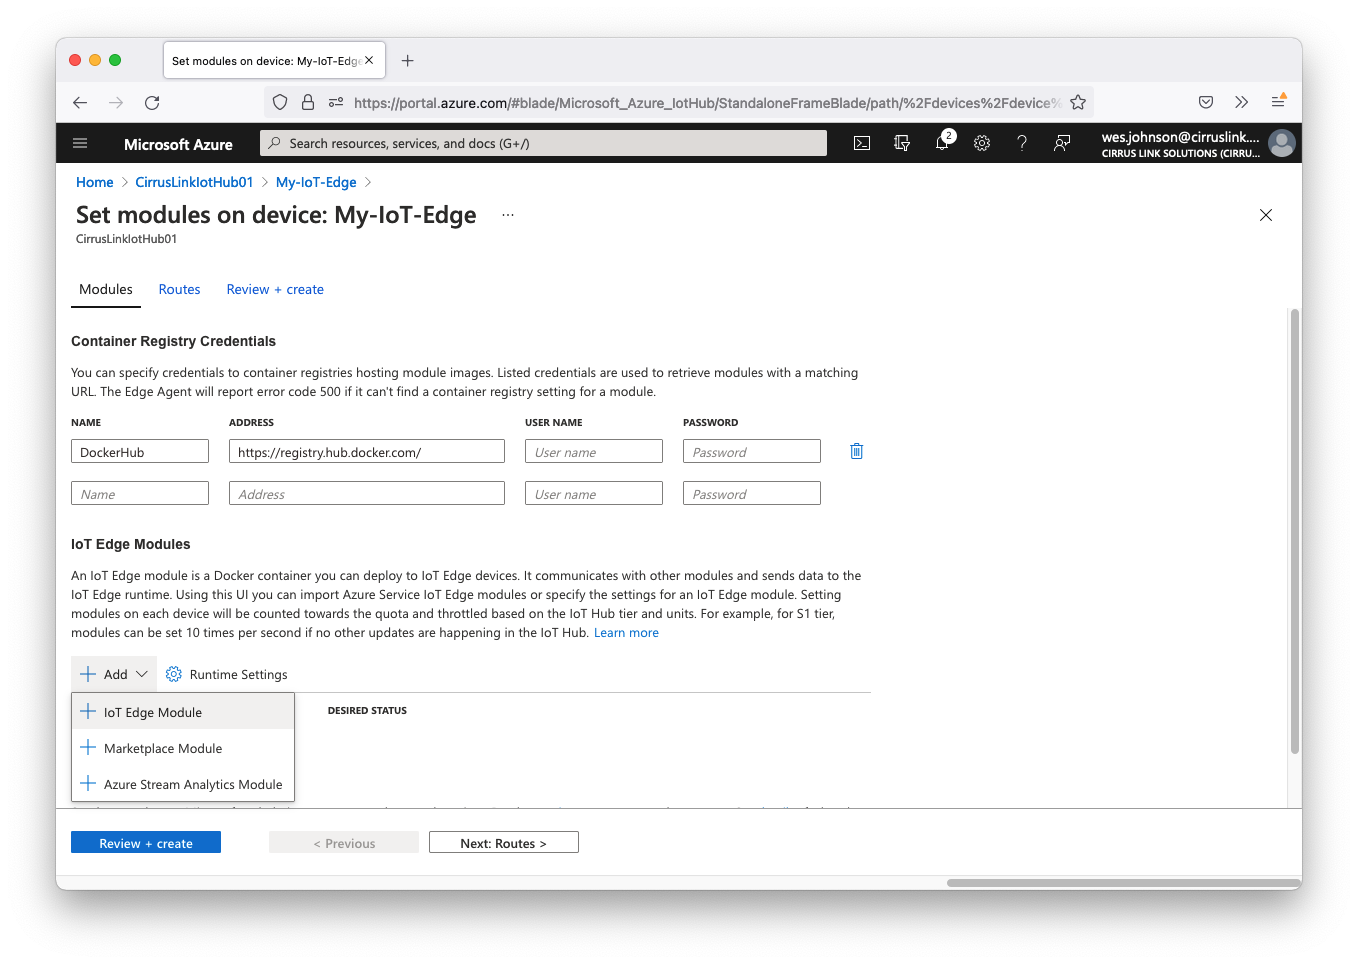The image size is (1358, 964).
Task: Open the Azure portal hamburger menu
Action: tap(80, 144)
